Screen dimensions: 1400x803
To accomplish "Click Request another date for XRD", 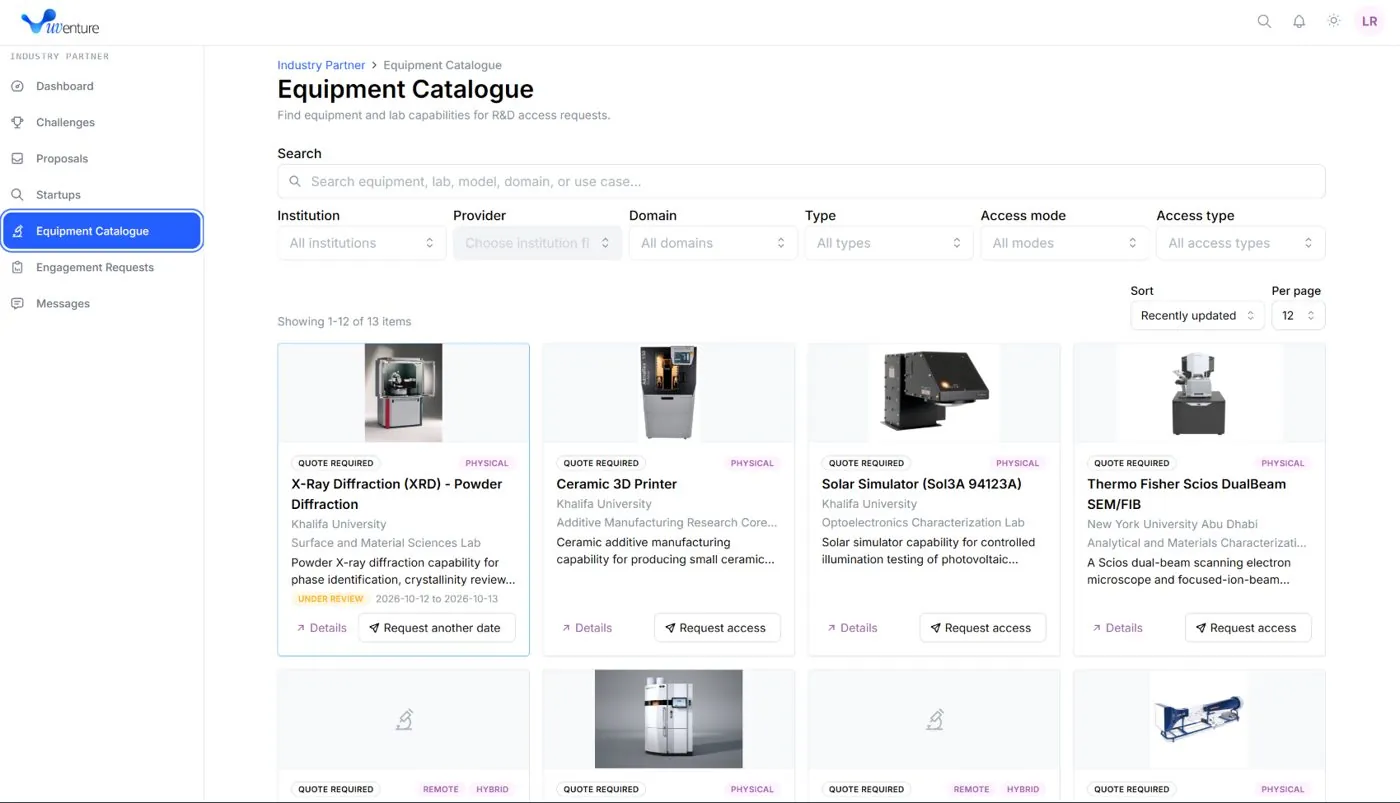I will click(437, 628).
